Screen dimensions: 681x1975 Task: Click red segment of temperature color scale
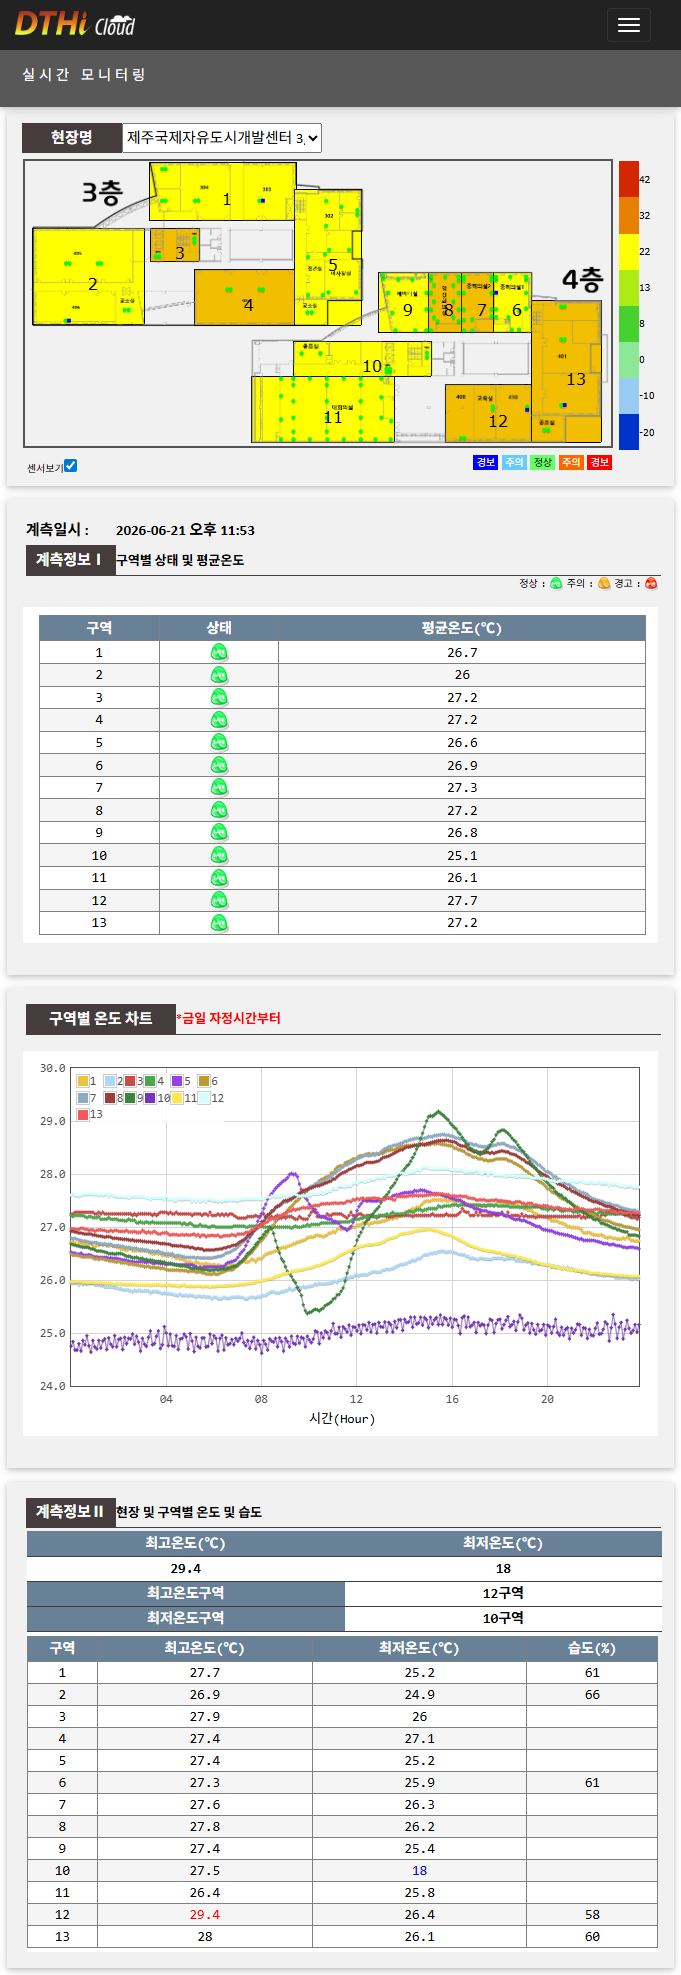click(x=628, y=179)
